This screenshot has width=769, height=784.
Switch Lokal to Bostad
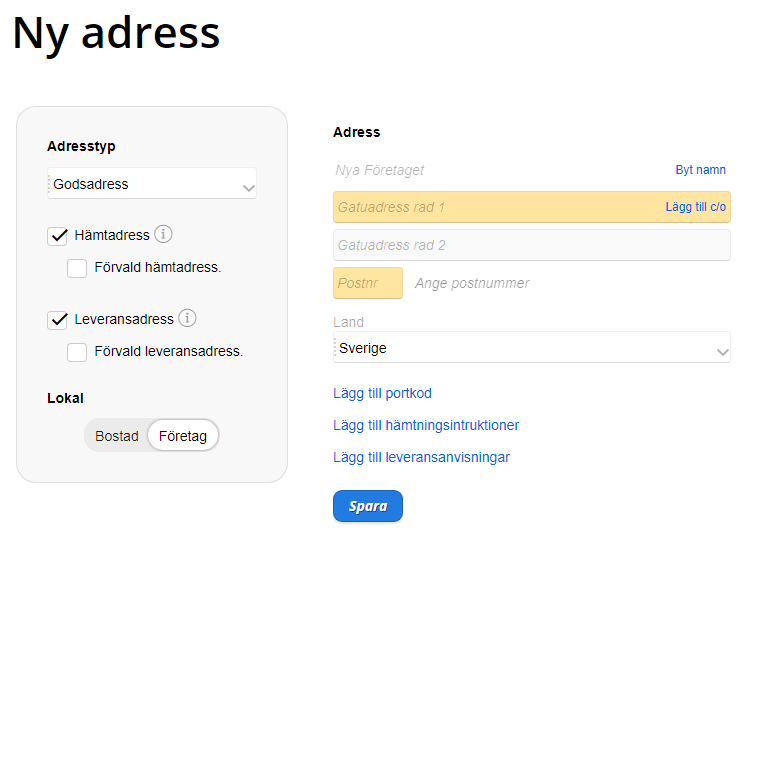(x=117, y=436)
